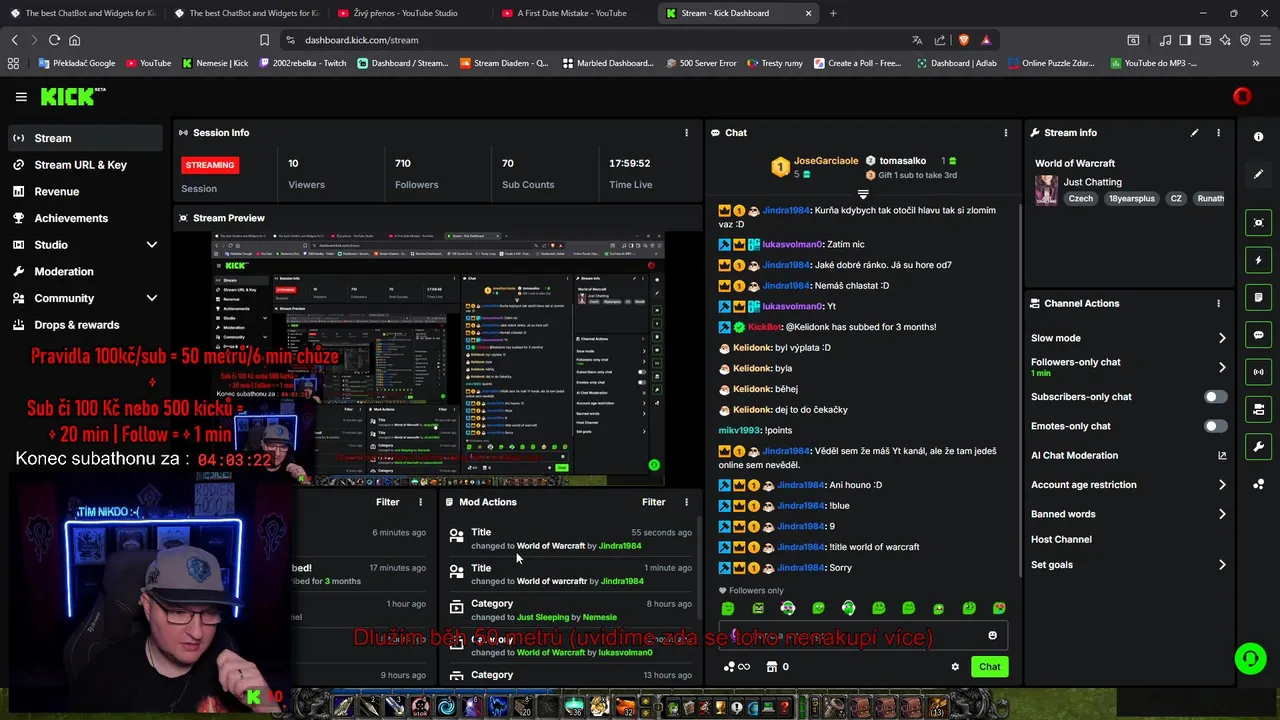Toggle Subscribers-only chat switch
This screenshot has width=1280, height=720.
click(x=1215, y=397)
